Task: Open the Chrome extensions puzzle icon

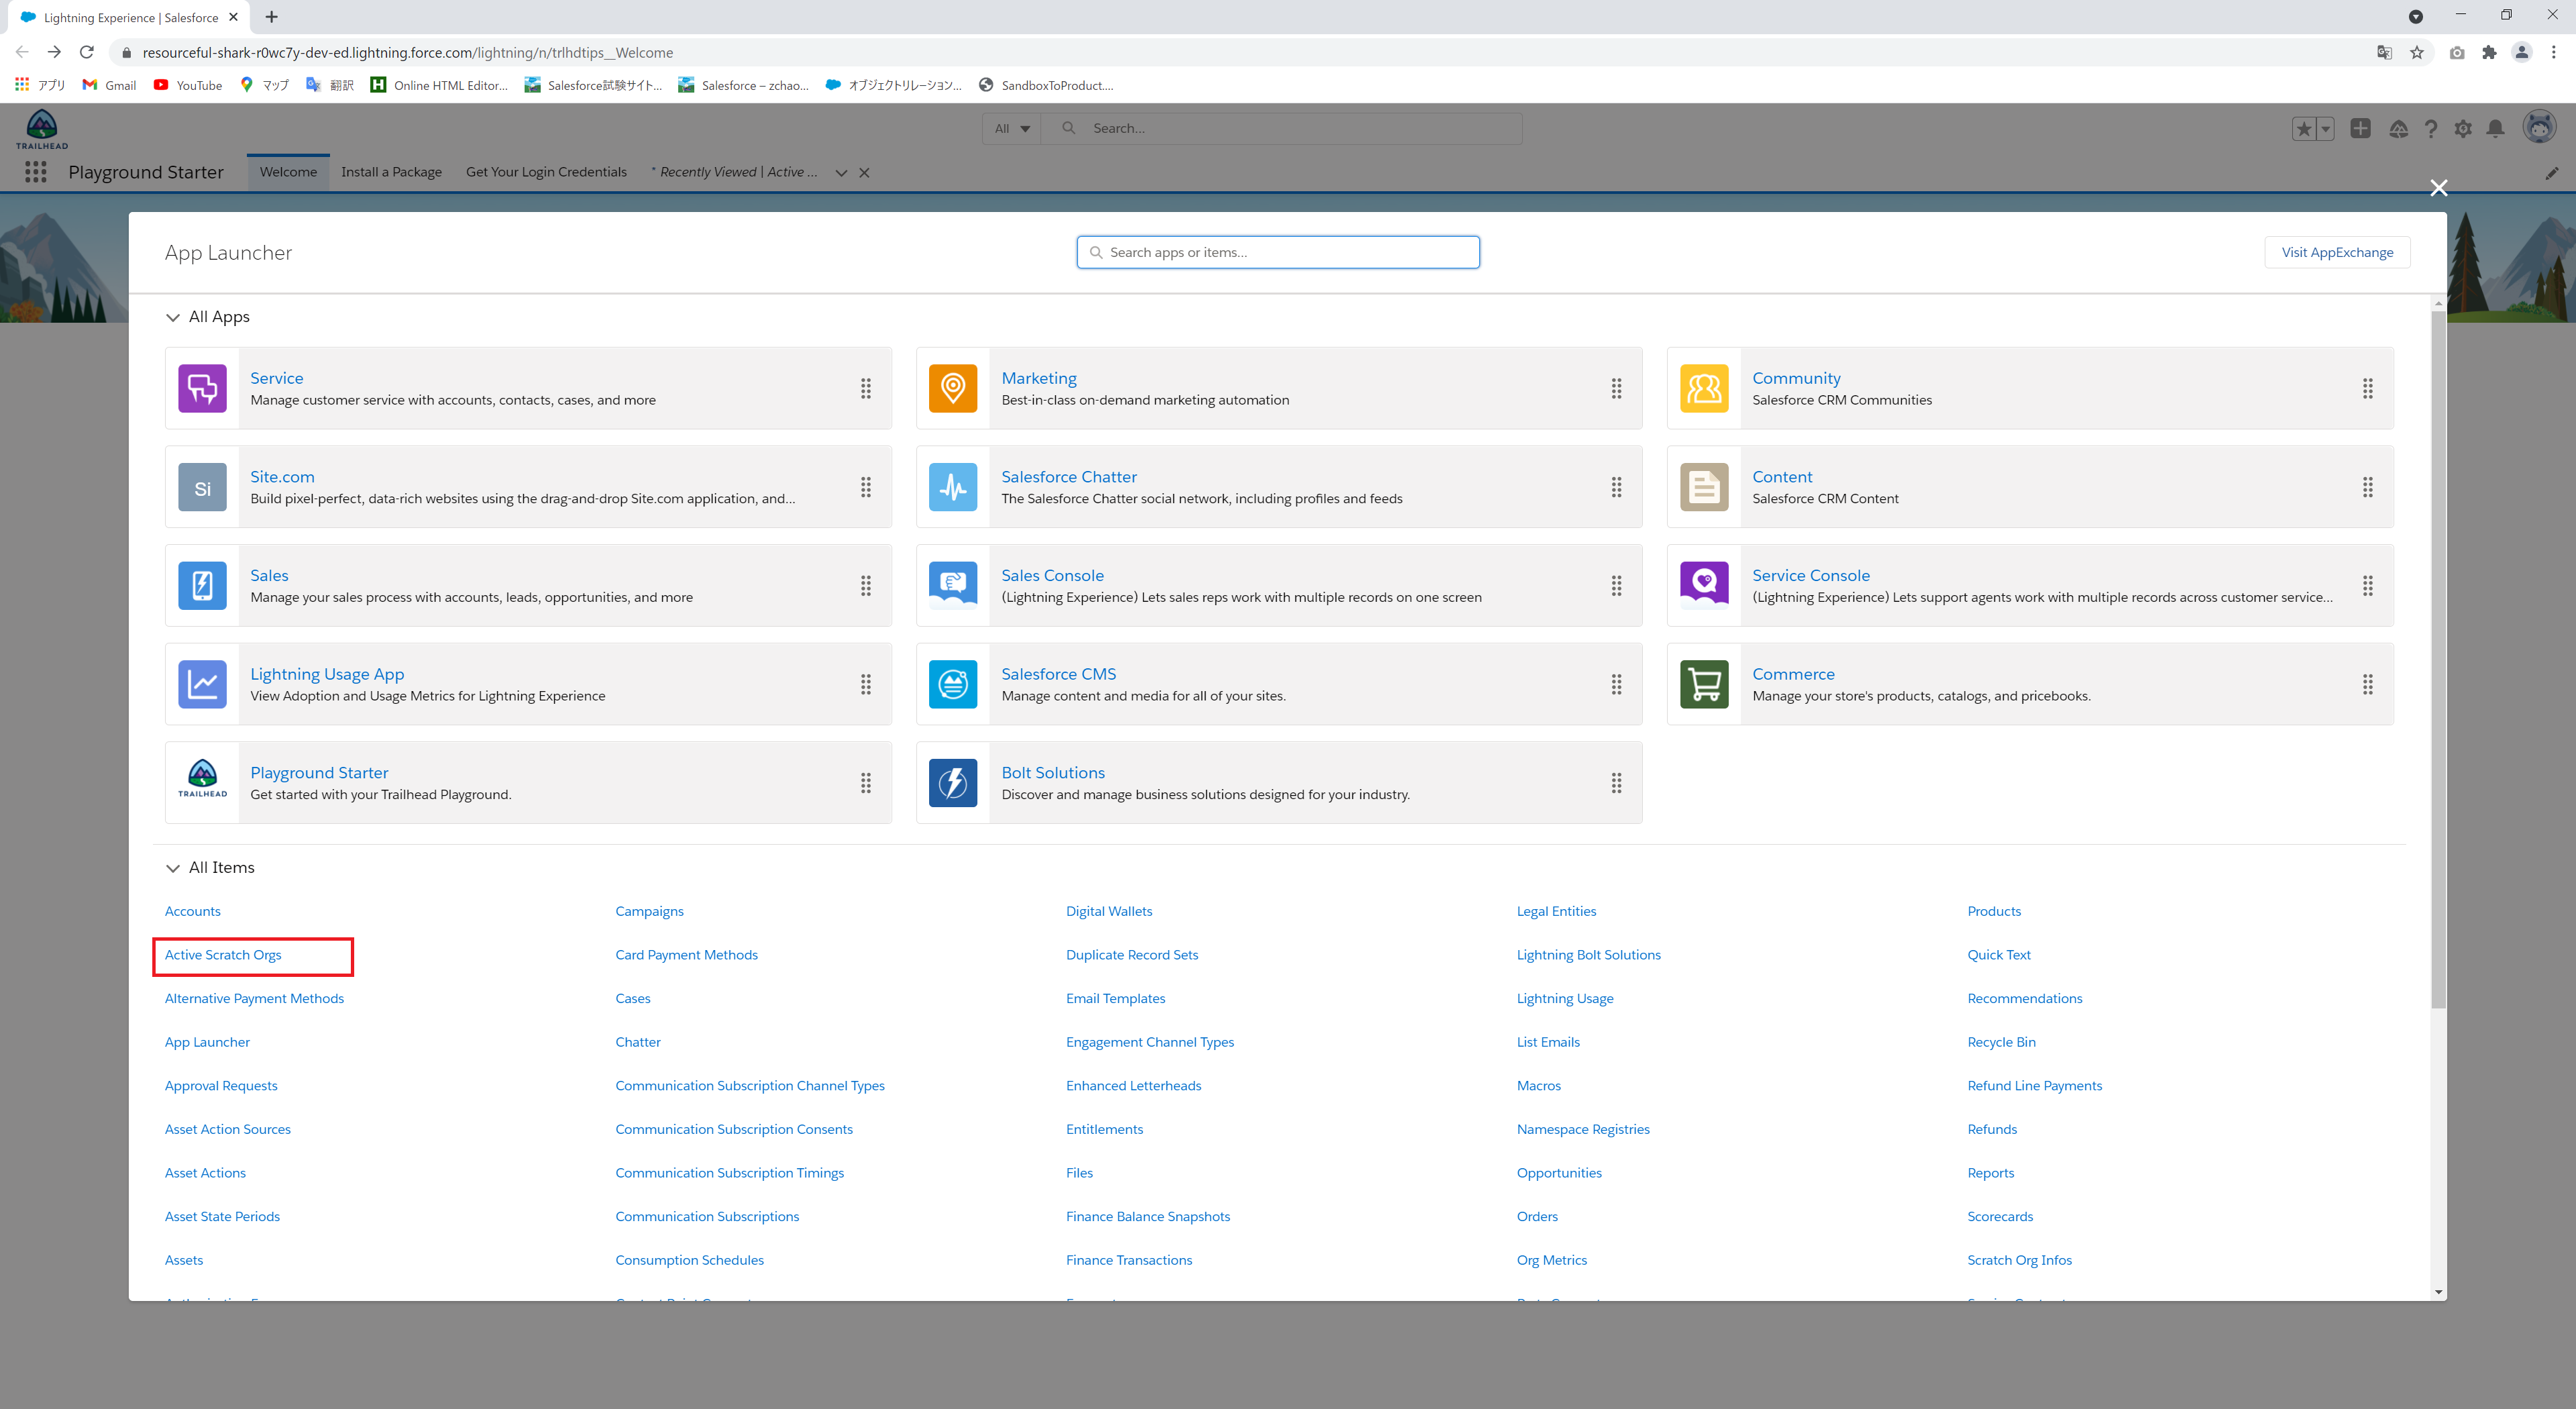Action: 2489,52
